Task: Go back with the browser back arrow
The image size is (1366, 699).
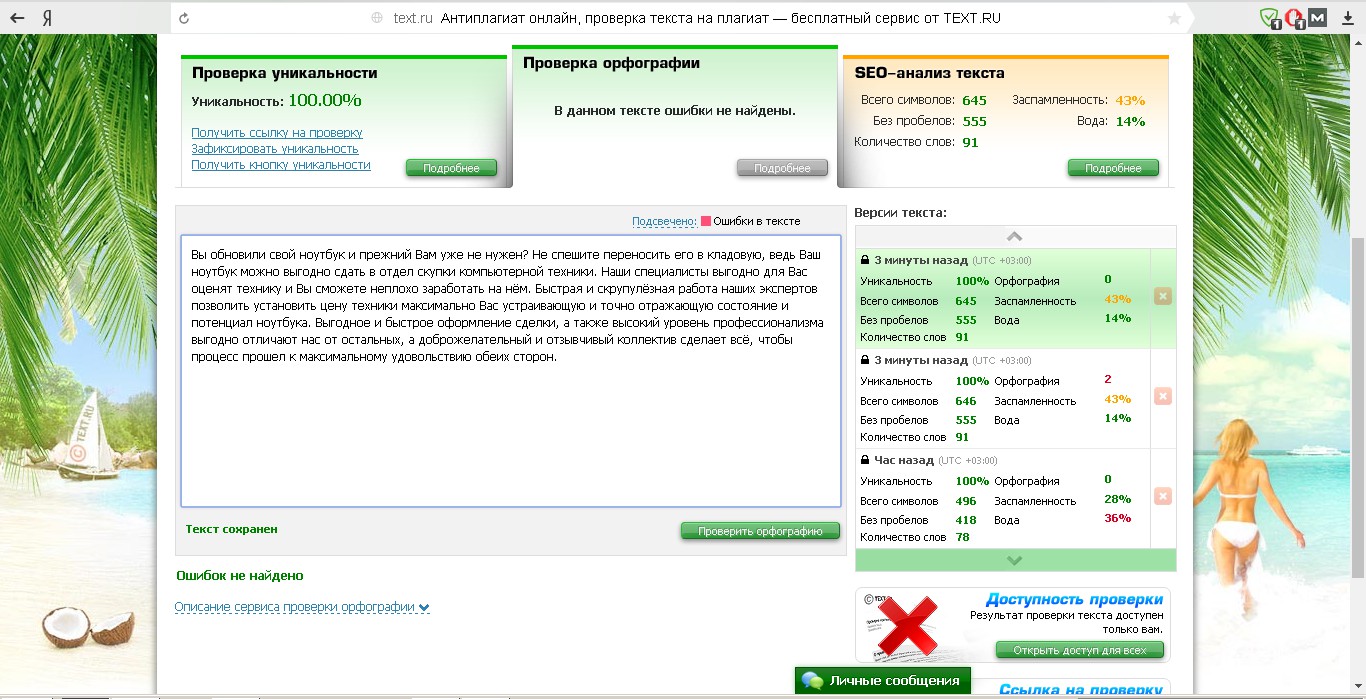Action: 18,18
